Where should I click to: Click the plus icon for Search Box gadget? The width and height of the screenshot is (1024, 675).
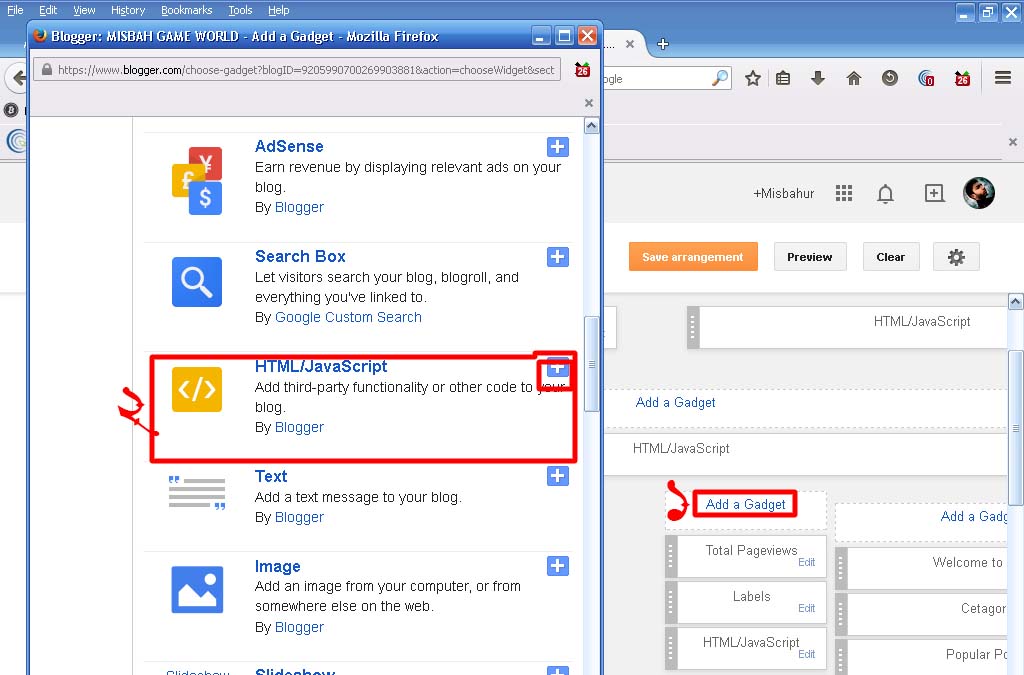(558, 257)
